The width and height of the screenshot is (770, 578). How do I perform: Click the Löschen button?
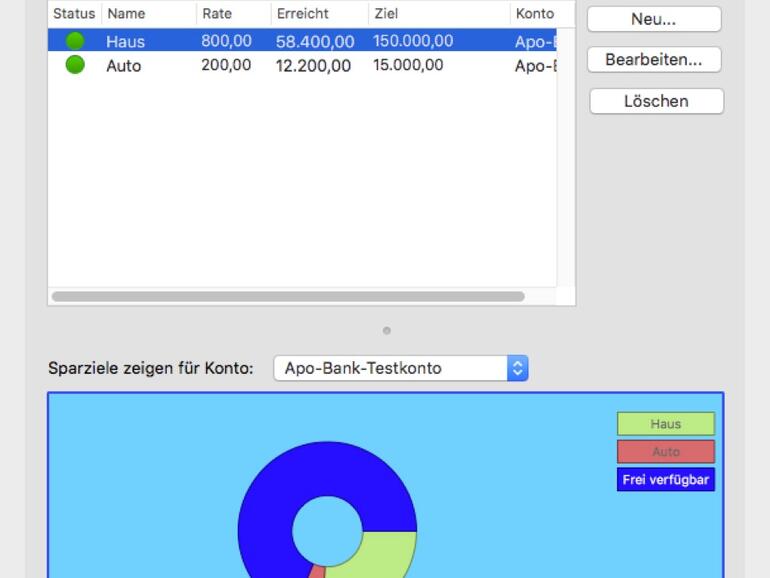[657, 101]
